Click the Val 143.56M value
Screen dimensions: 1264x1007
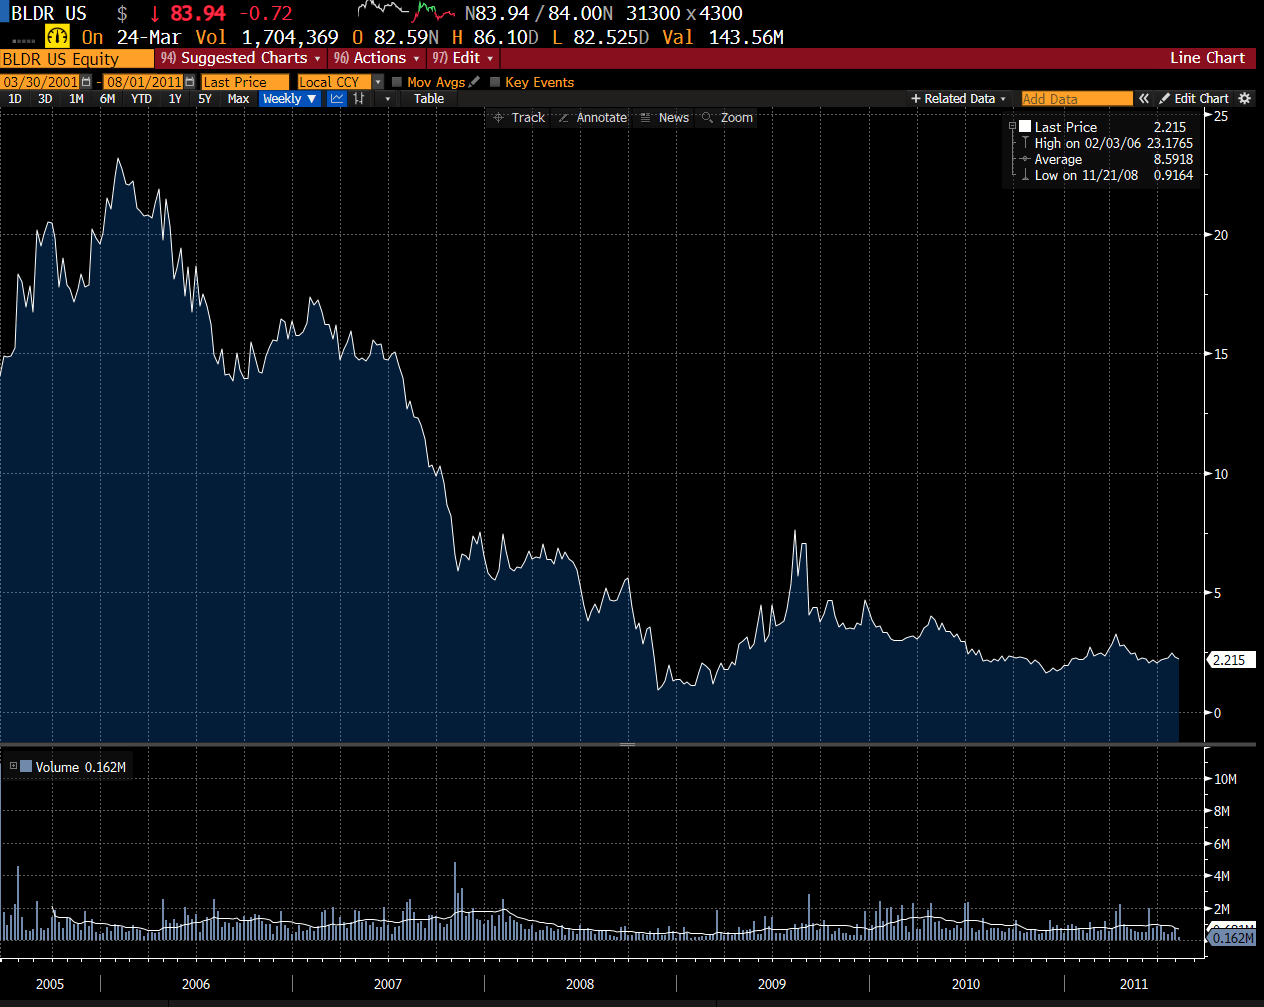tap(723, 37)
